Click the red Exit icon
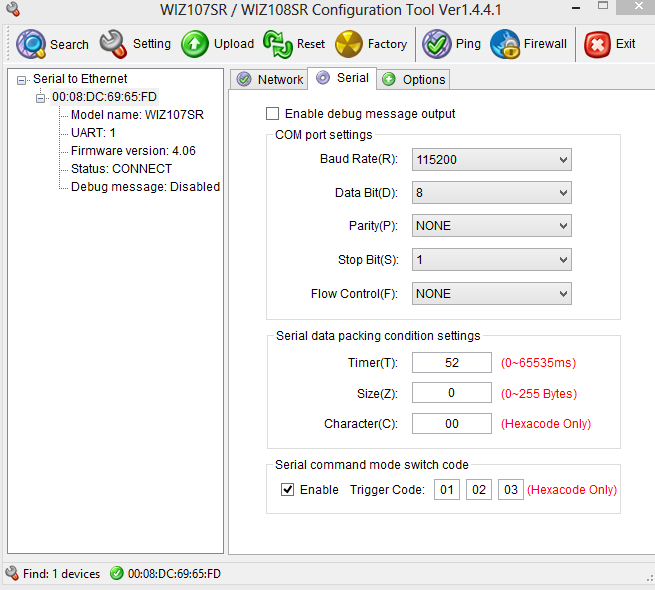Screen dimensions: 655x590 pyautogui.click(x=597, y=44)
